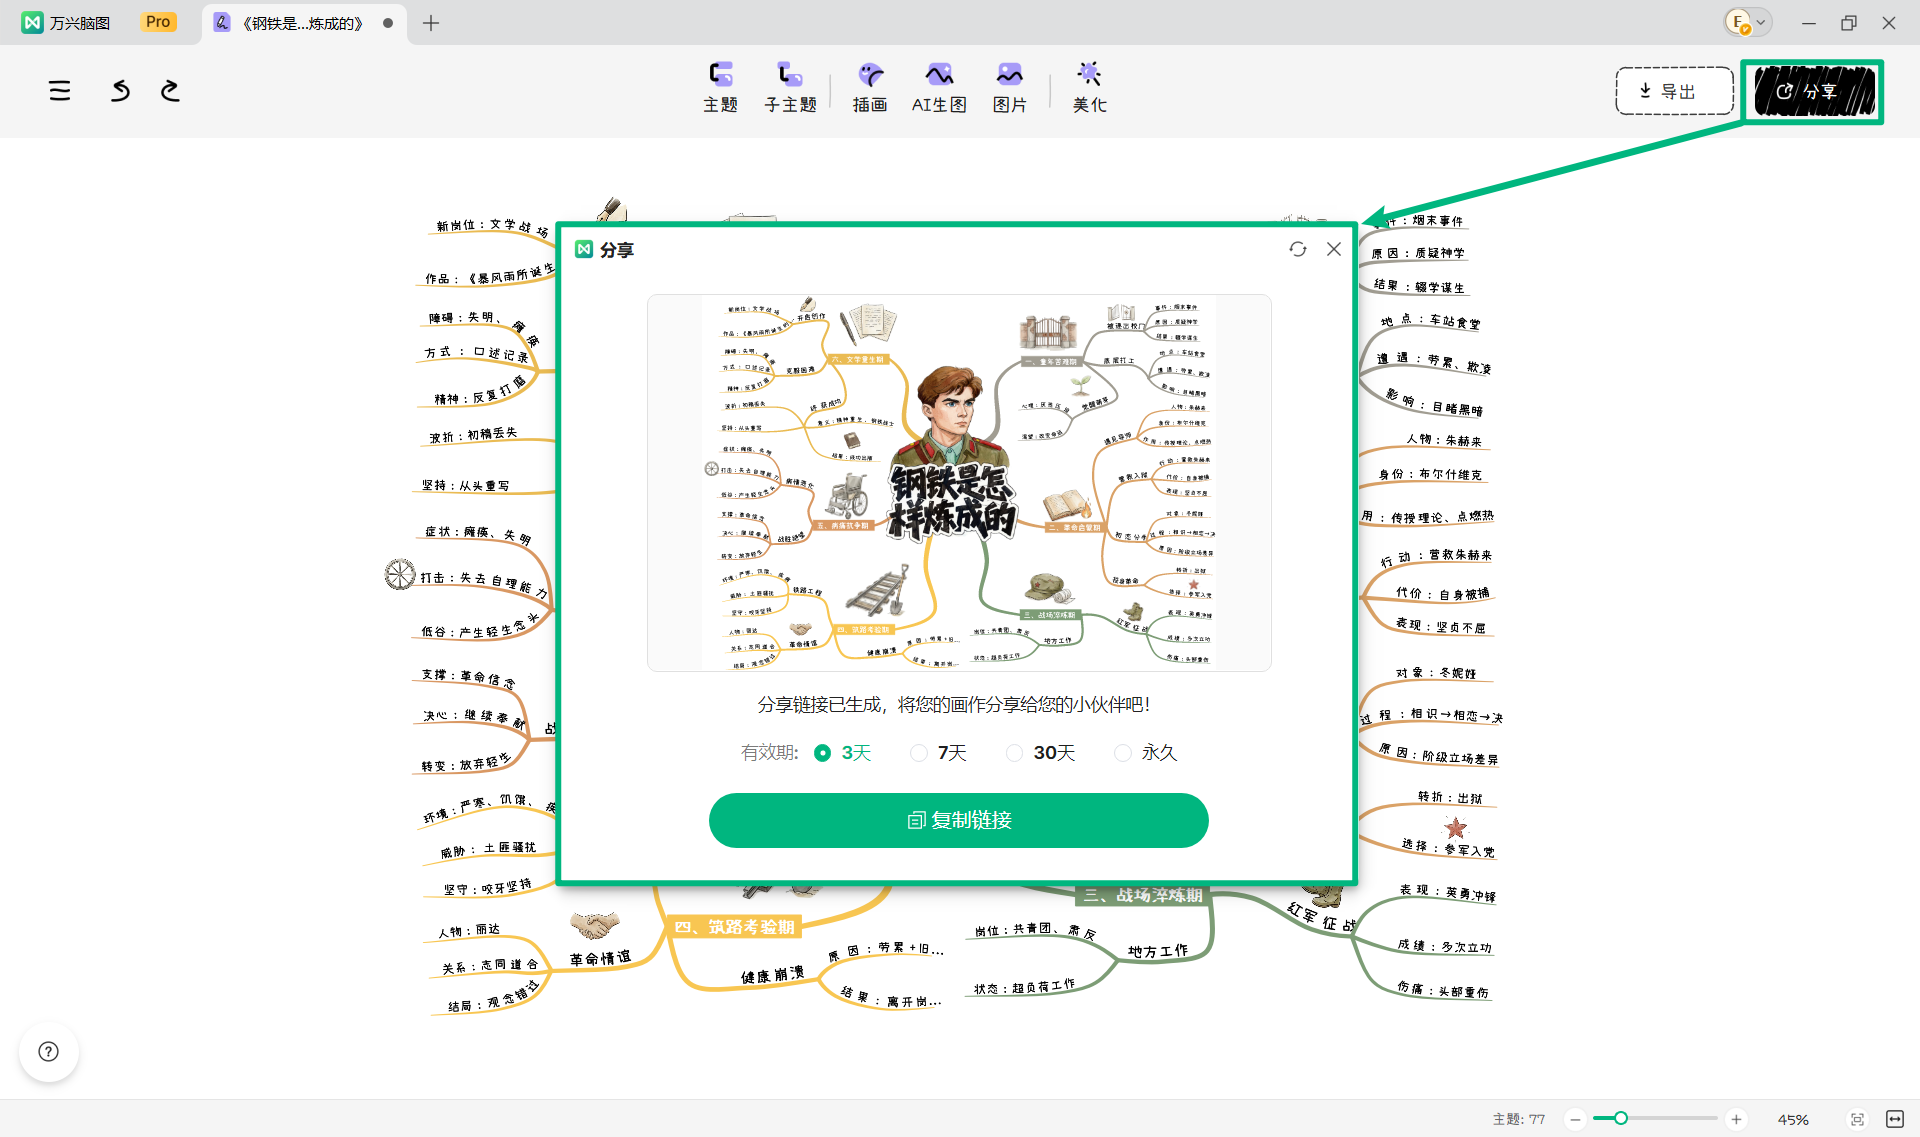Click the mind map preview thumbnail

tap(959, 482)
